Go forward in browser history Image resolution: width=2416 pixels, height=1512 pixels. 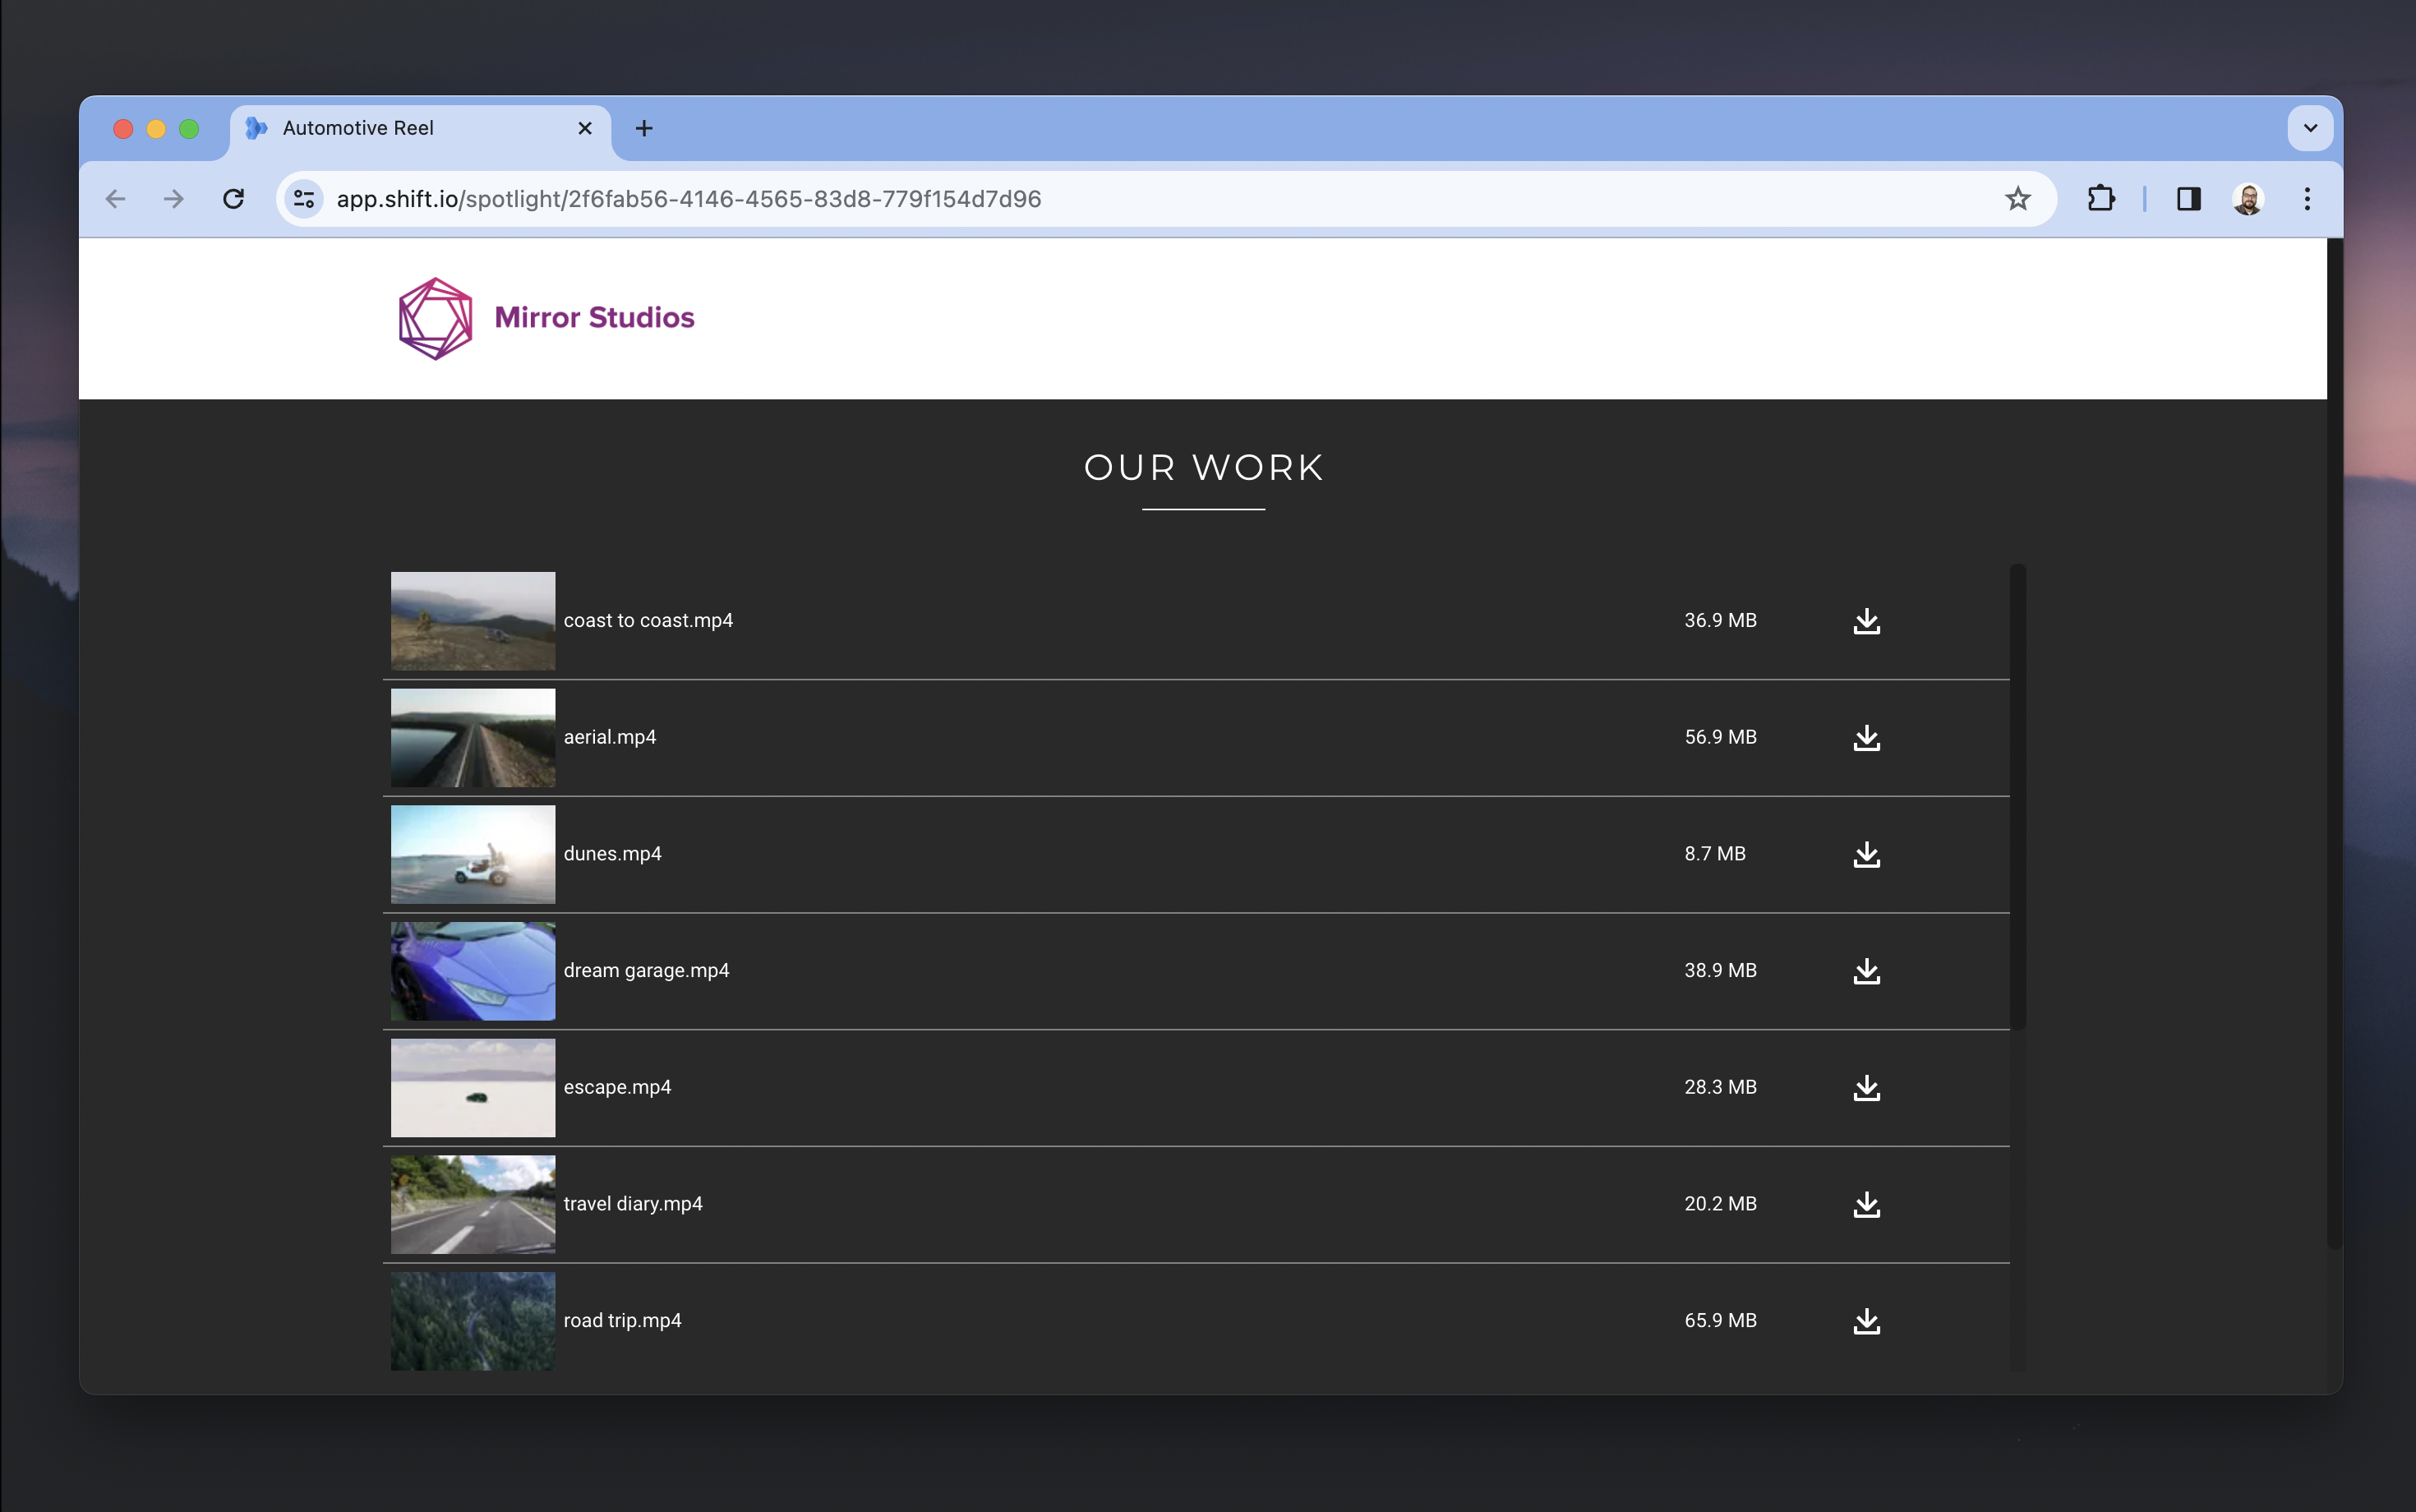[x=174, y=199]
